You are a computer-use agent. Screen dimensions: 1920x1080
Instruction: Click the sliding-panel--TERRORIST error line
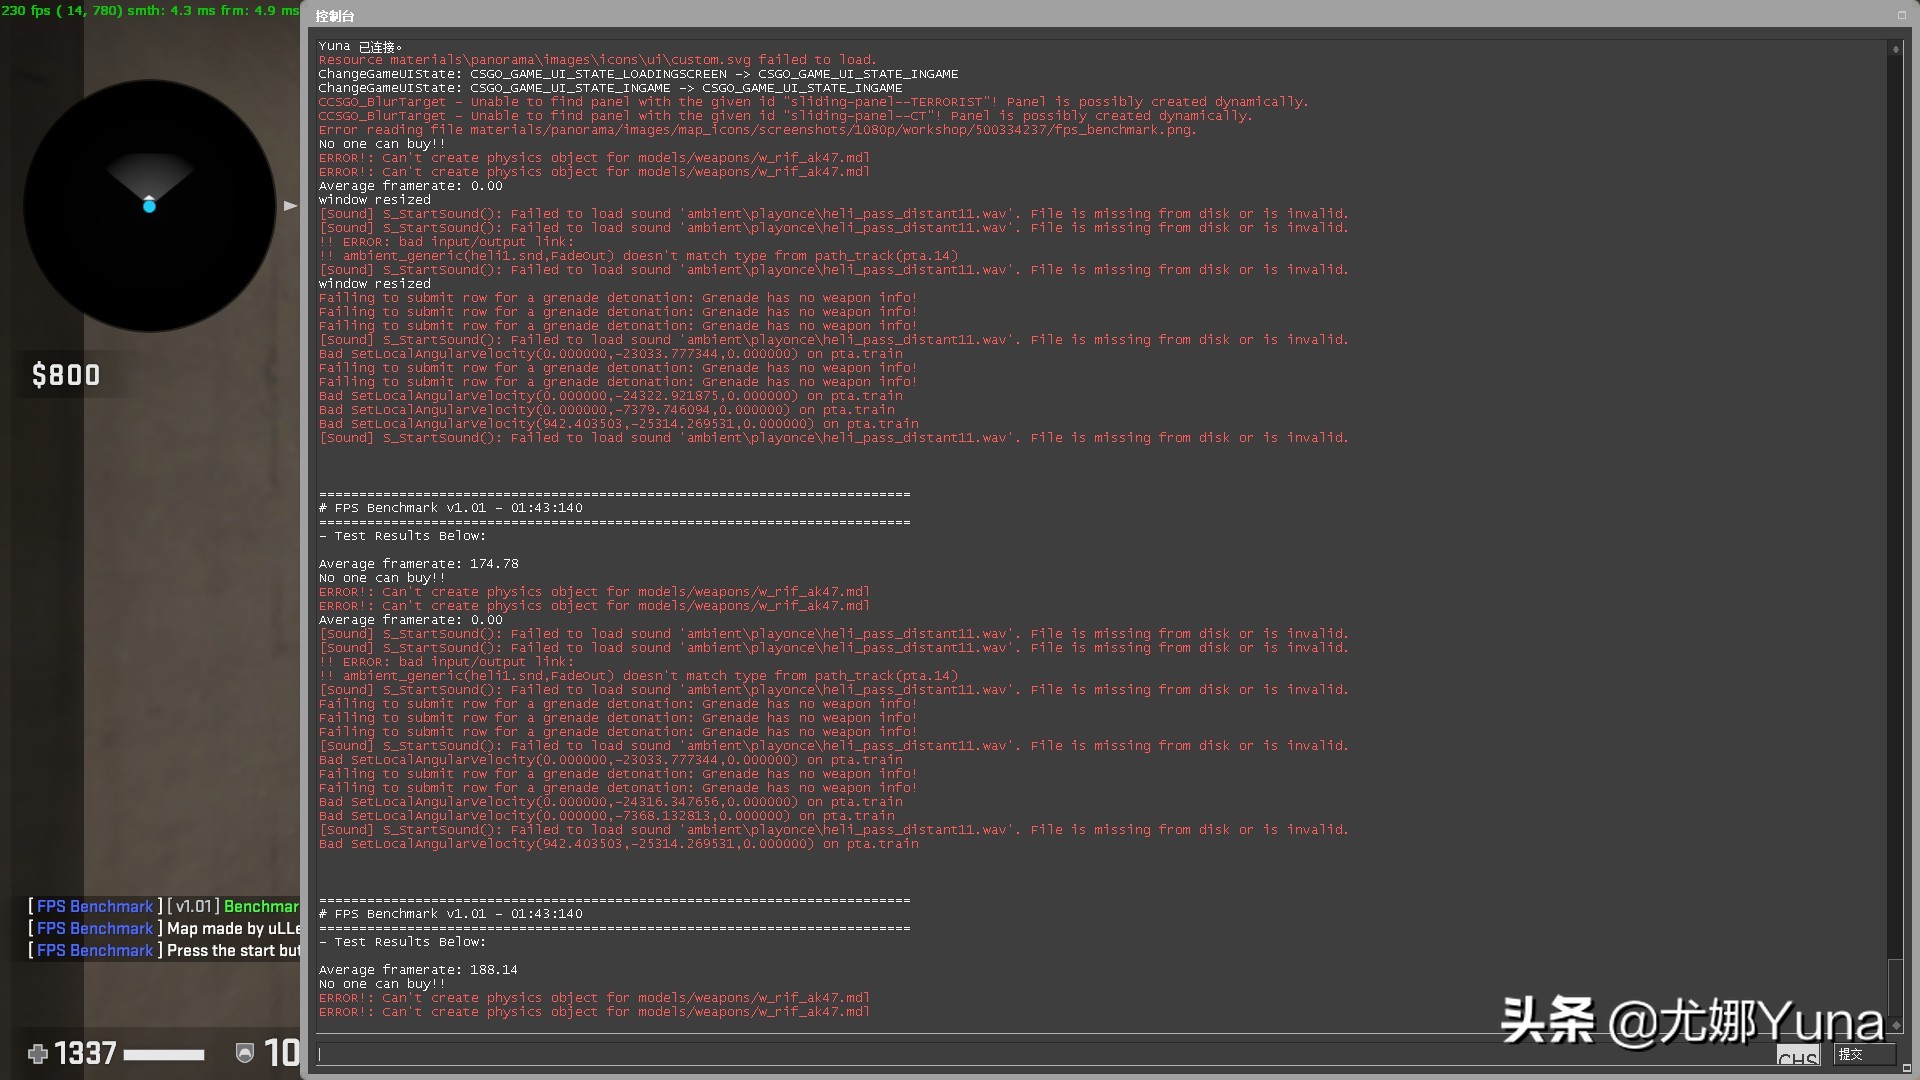point(813,102)
